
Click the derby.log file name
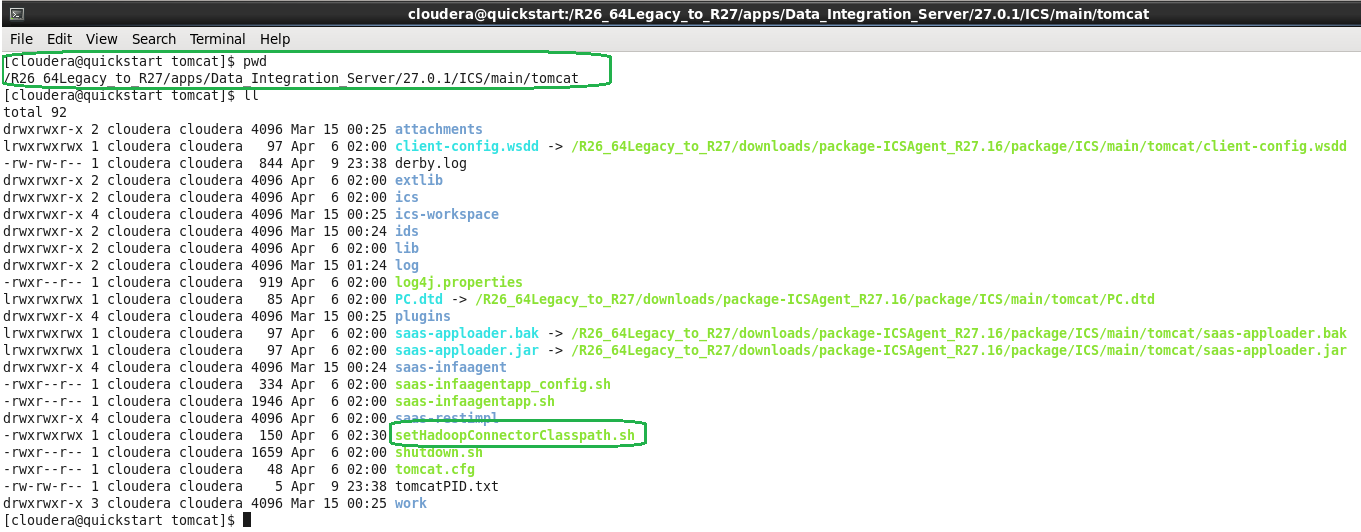click(x=431, y=163)
